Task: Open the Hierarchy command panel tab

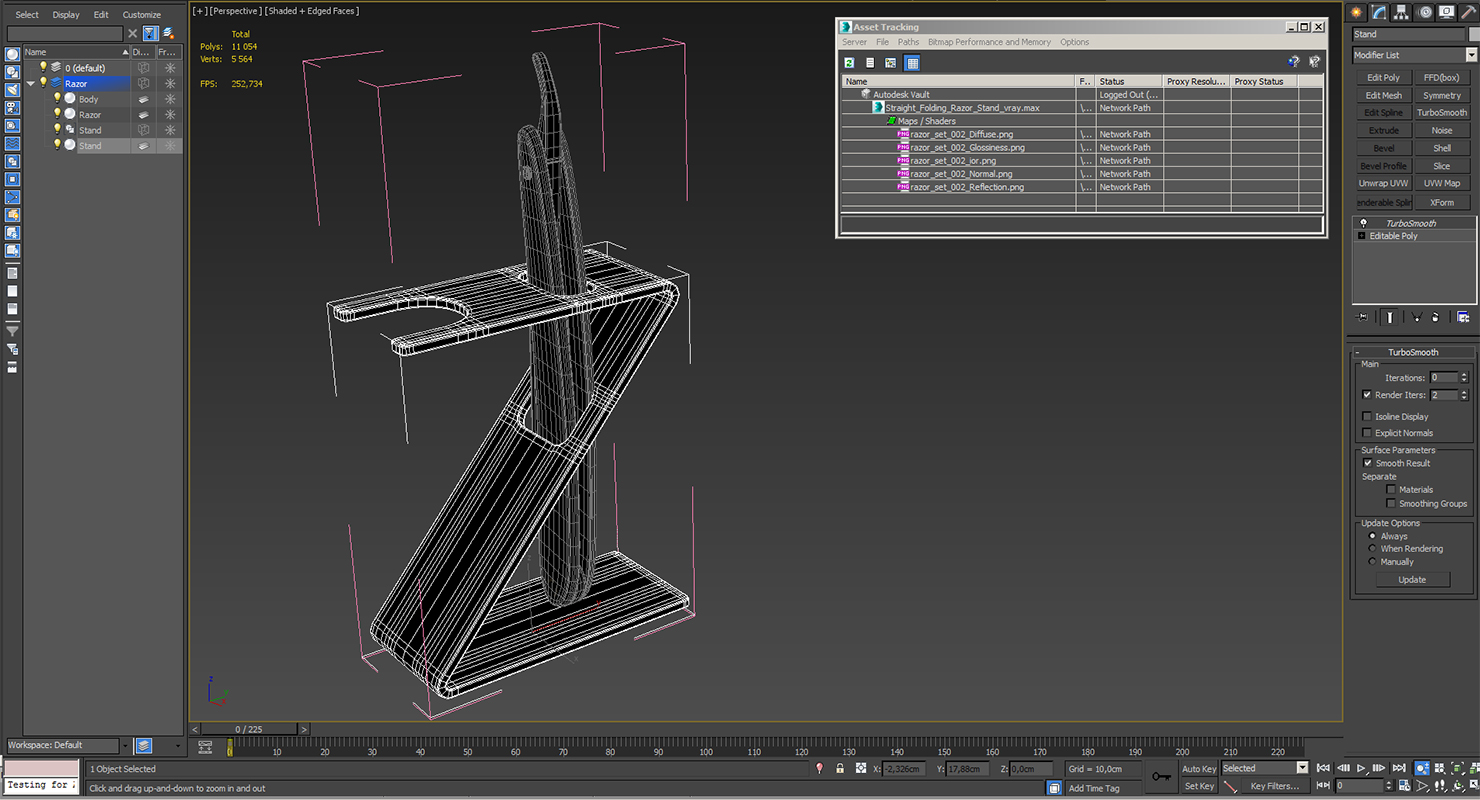Action: point(1402,12)
